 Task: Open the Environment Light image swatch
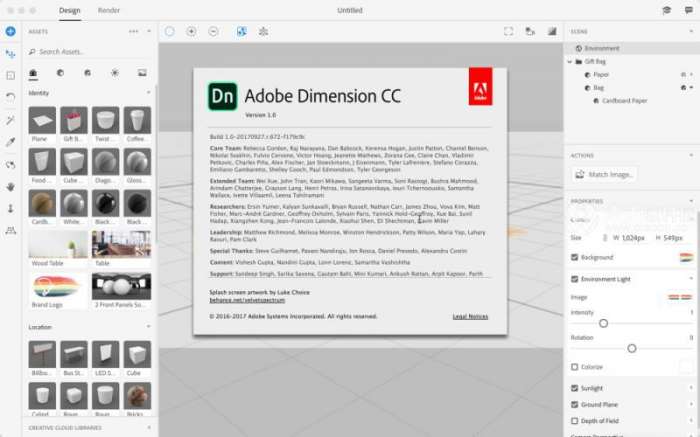coord(680,297)
